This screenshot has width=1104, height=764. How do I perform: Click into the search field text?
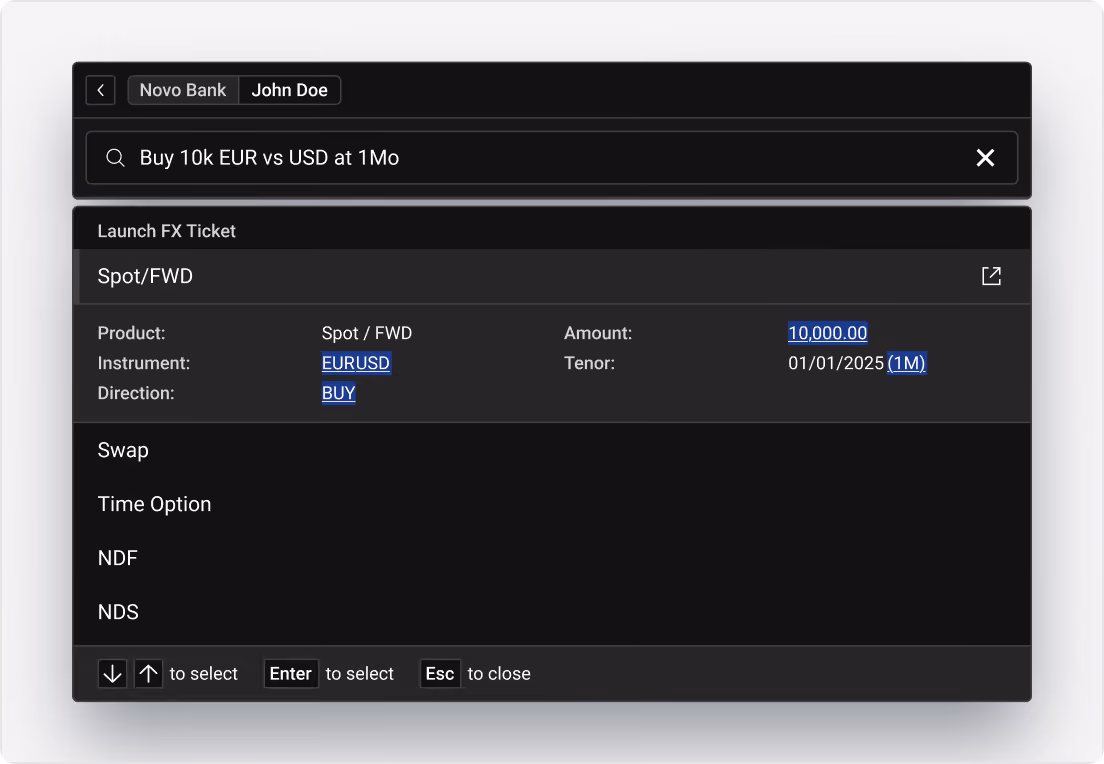tap(269, 158)
